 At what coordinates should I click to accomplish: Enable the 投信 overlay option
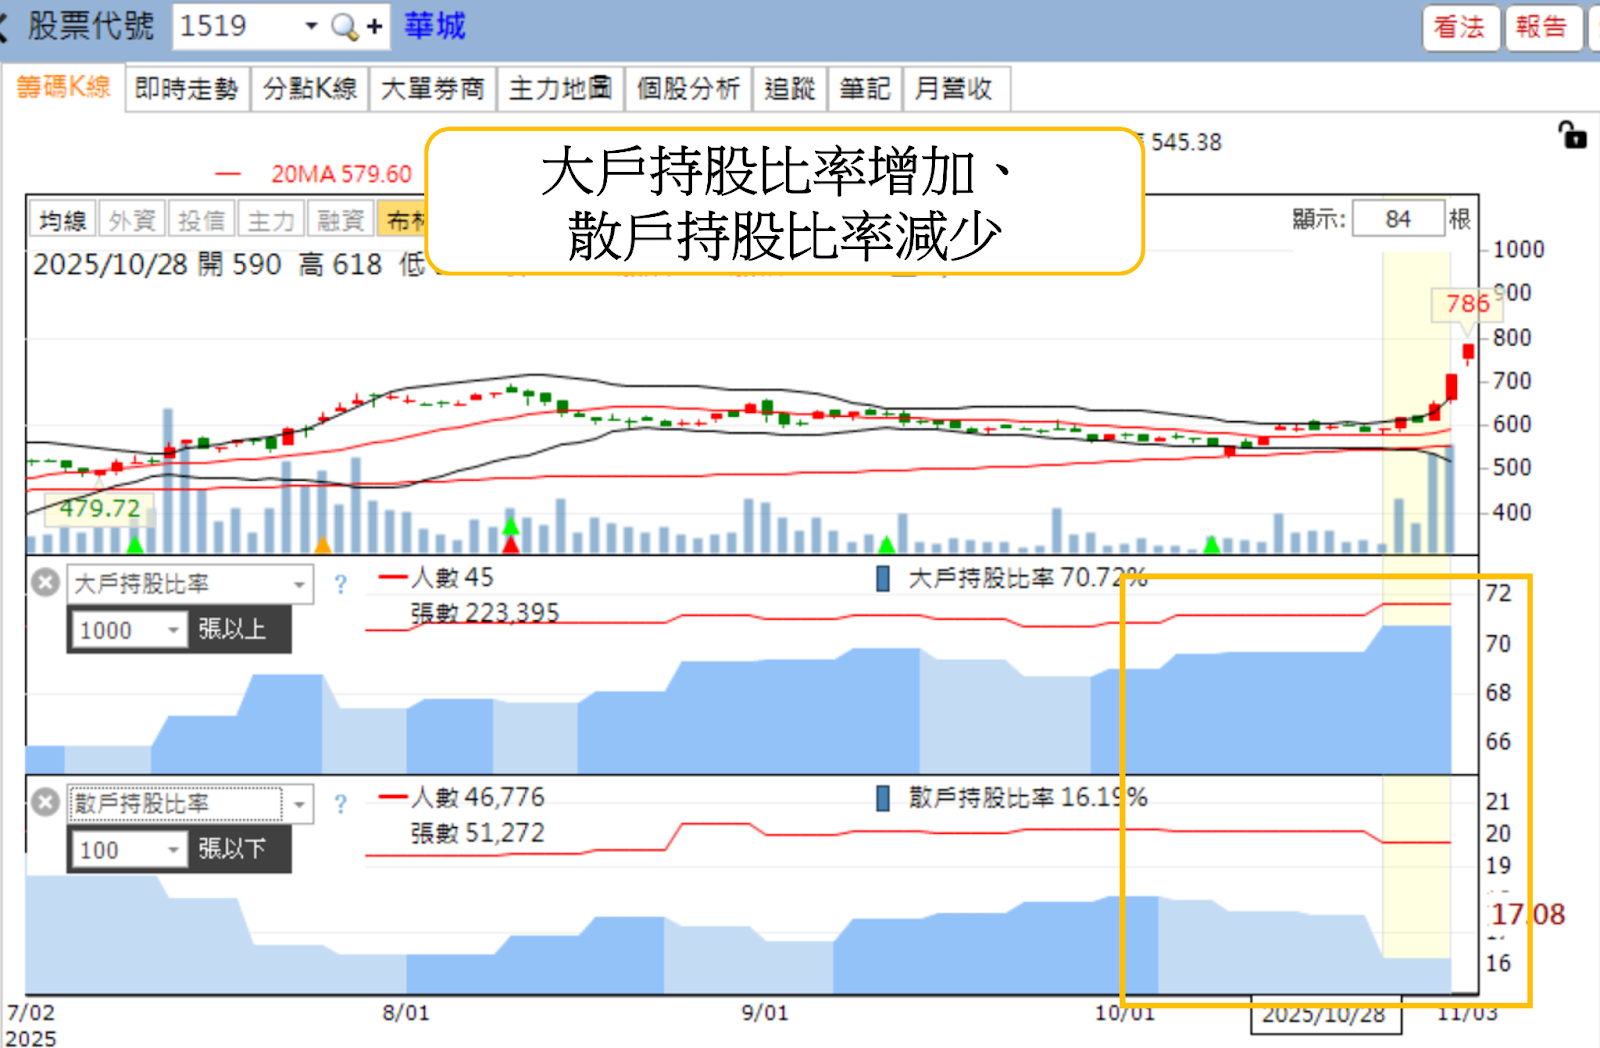coord(204,218)
